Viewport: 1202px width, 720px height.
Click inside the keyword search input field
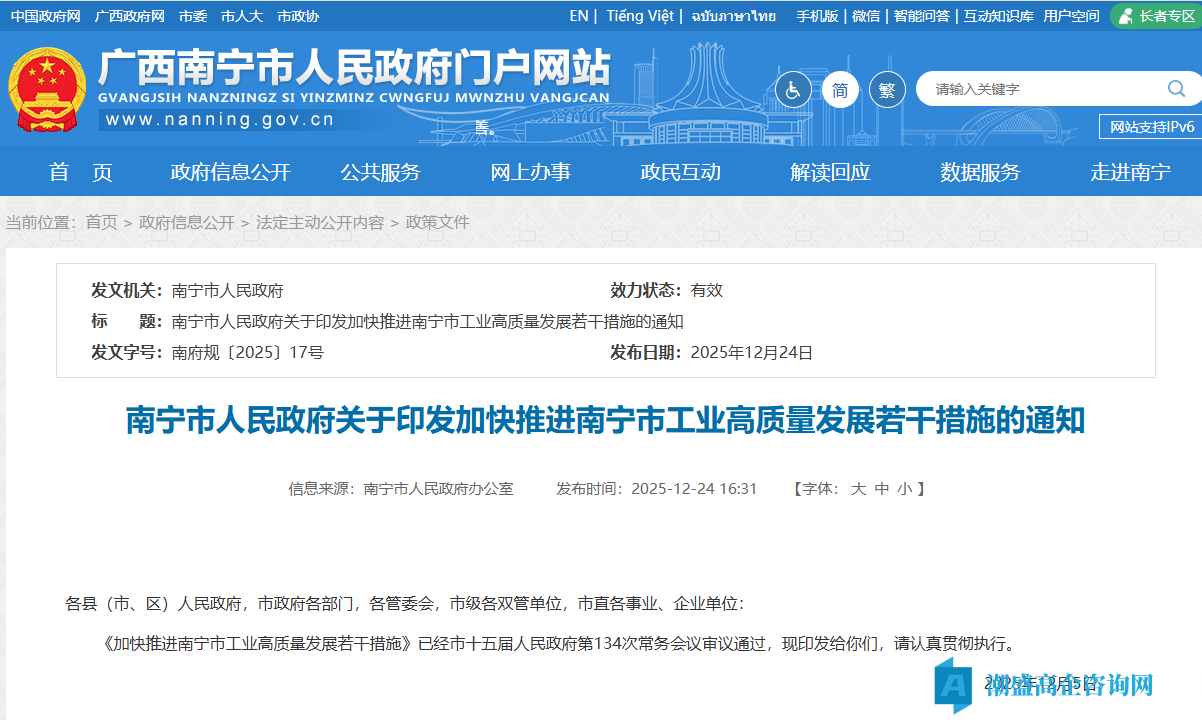click(x=1020, y=88)
